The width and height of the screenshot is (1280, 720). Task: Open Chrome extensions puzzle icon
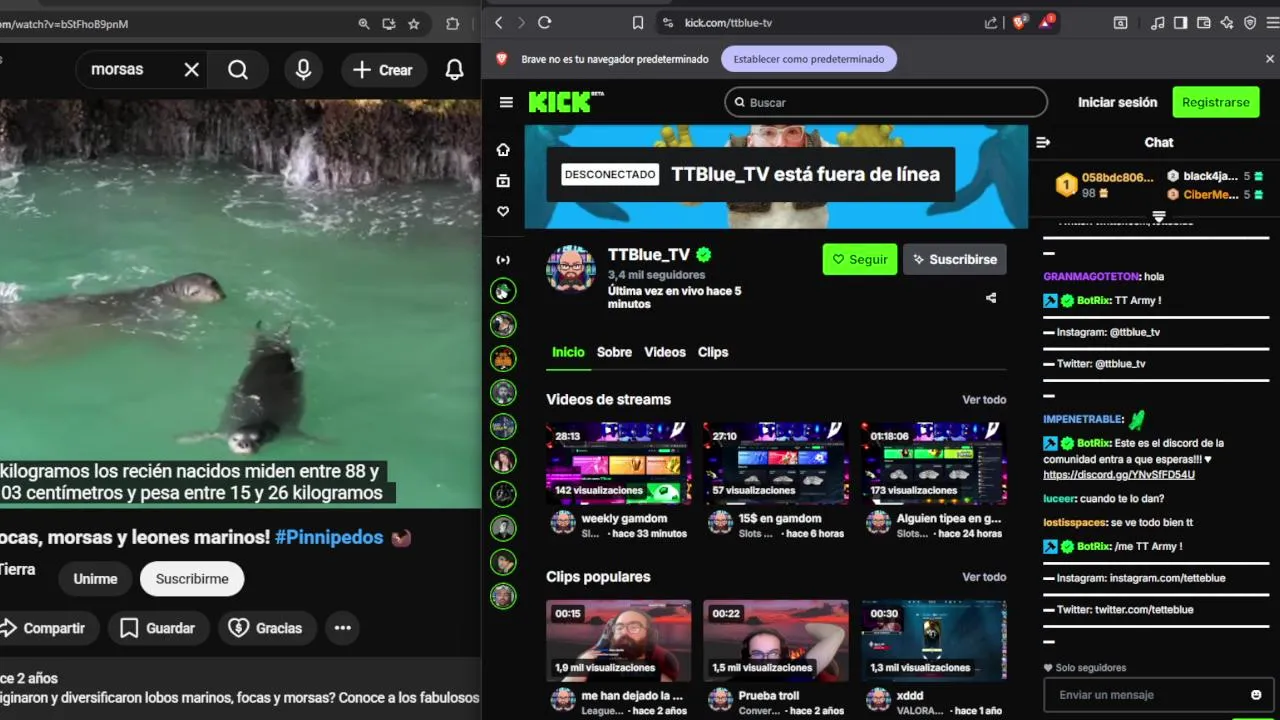click(452, 24)
